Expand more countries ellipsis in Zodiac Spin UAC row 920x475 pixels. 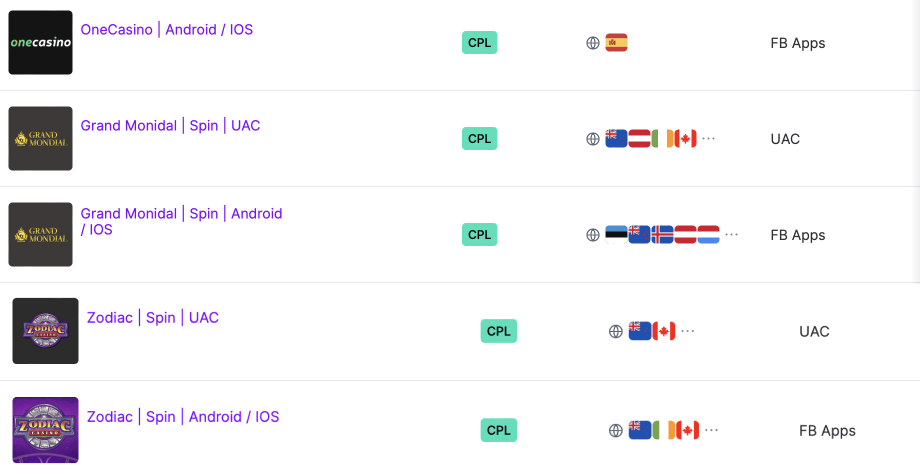[x=688, y=331]
